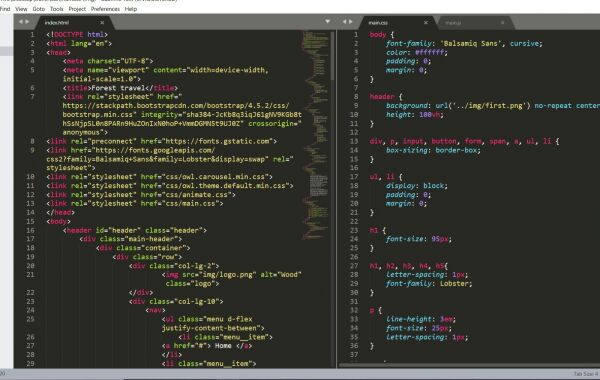Viewport: 600px width, 380px height.
Task: Click the 'Balsamiq Sans' font-family line
Action: [x=464, y=44]
